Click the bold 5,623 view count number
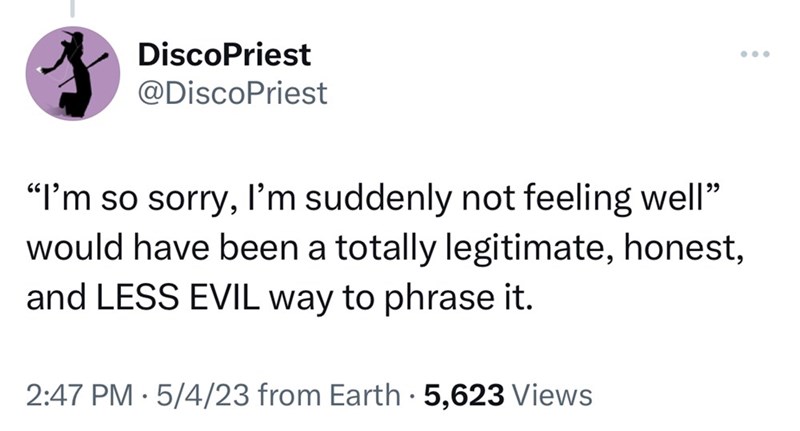The width and height of the screenshot is (800, 431). point(464,395)
